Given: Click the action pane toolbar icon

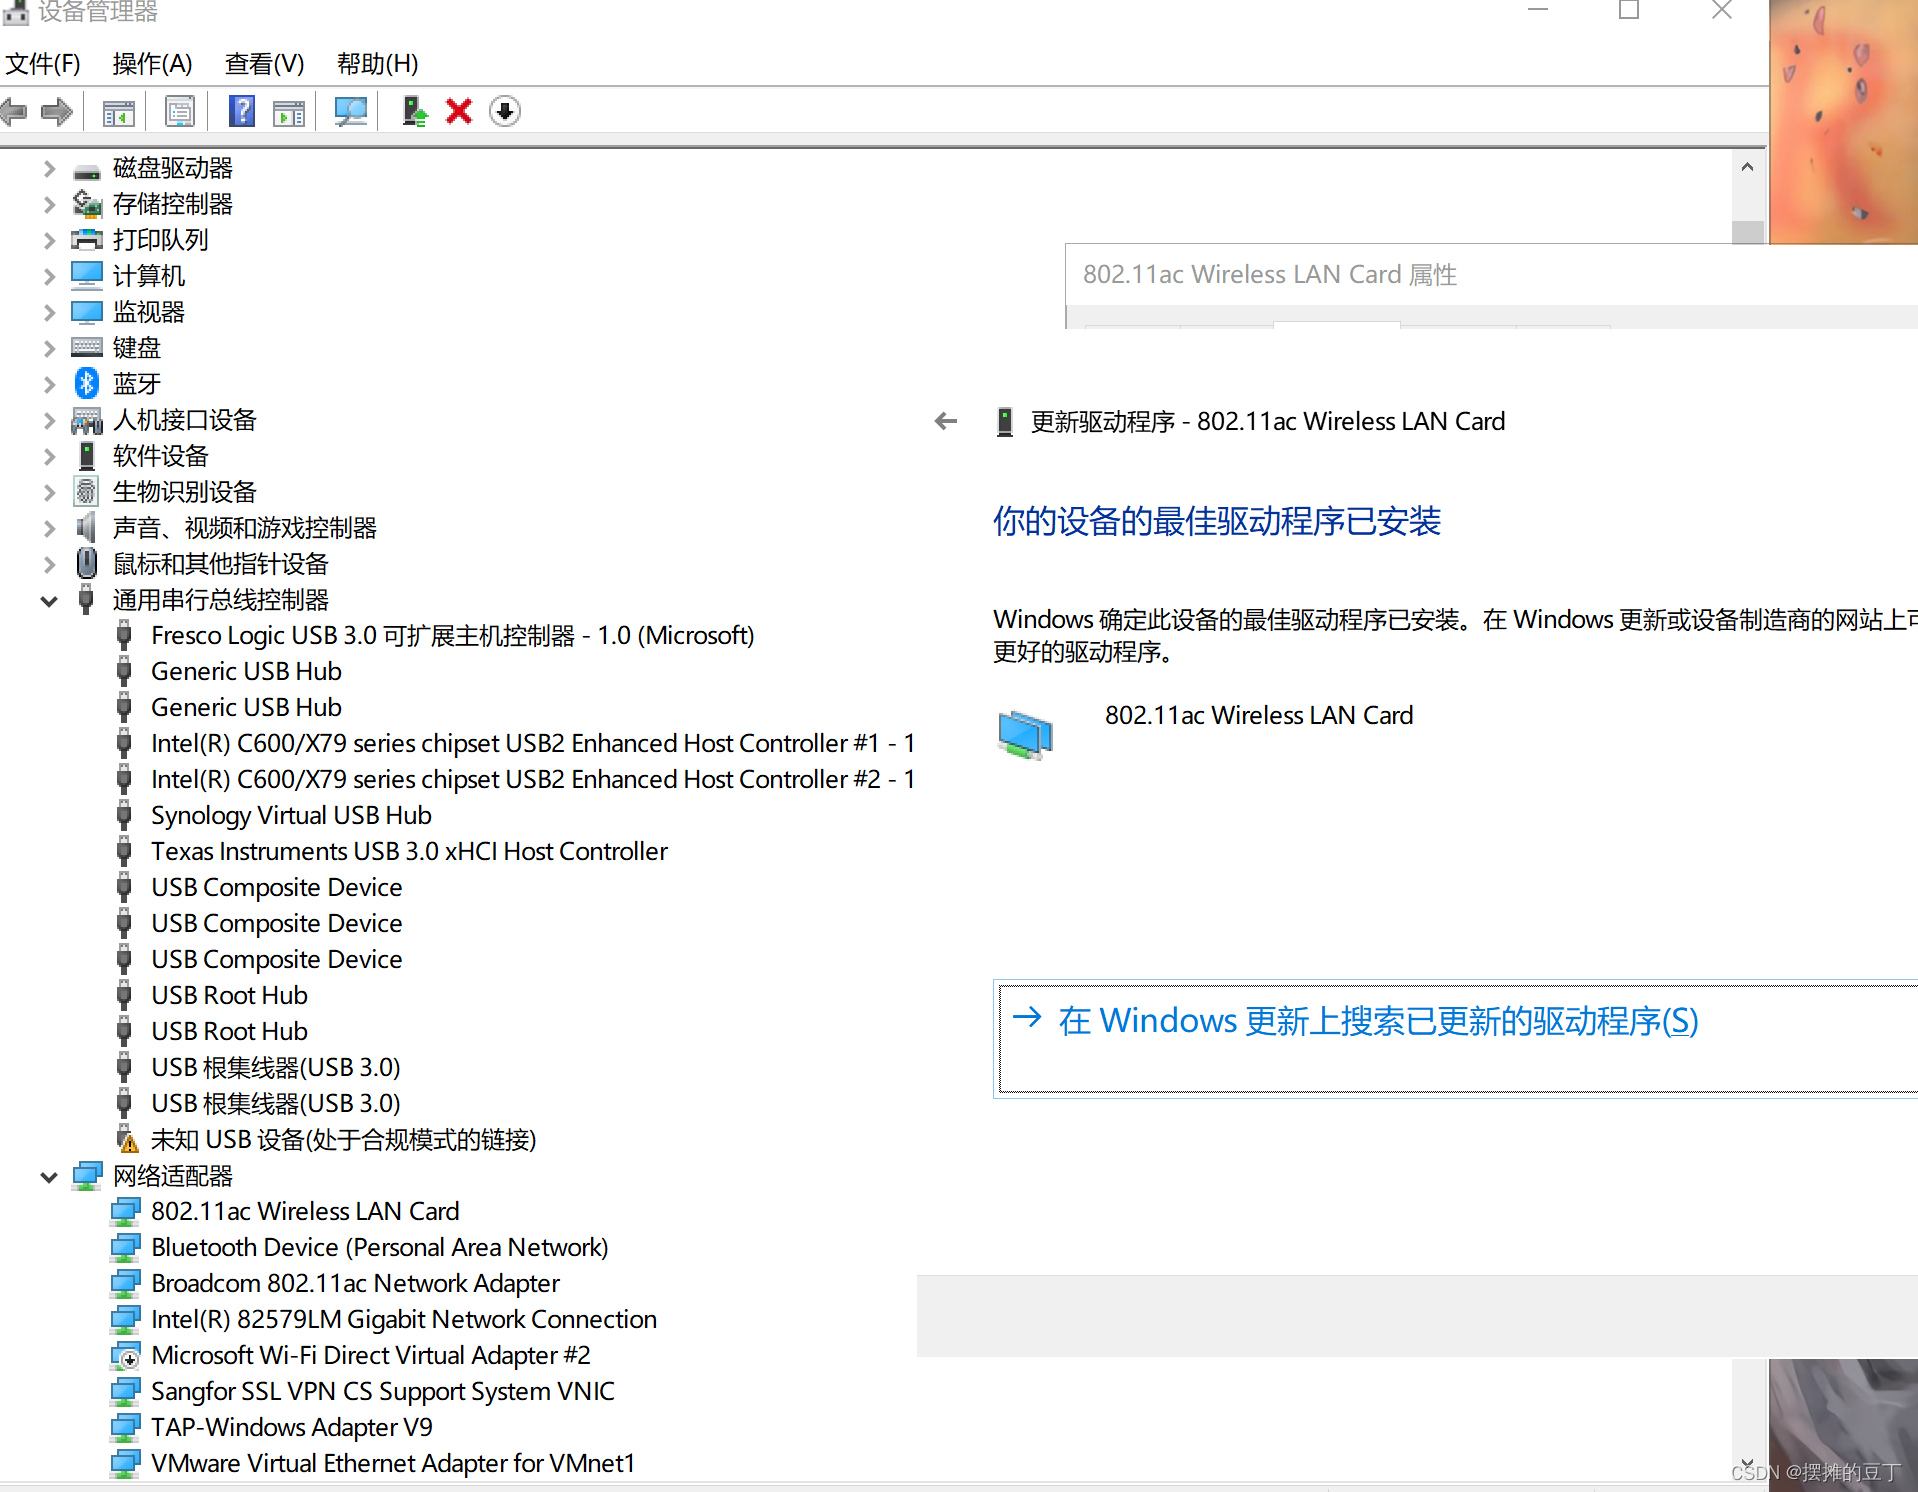Looking at the screenshot, I should pos(289,112).
